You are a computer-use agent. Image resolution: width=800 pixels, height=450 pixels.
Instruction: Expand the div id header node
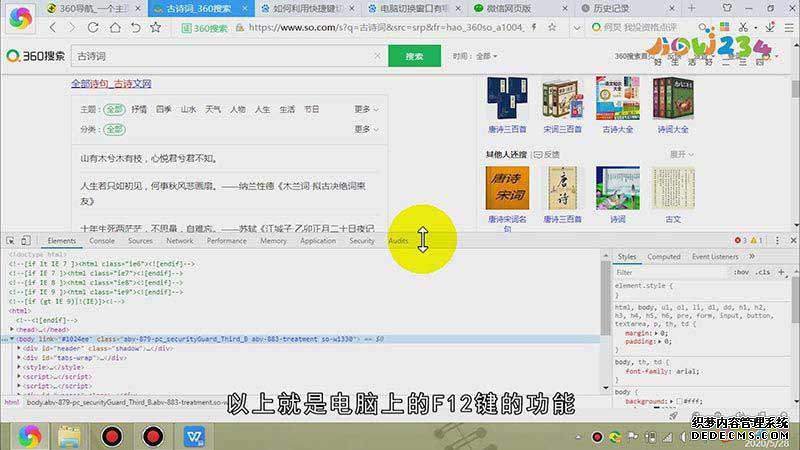click(19, 348)
